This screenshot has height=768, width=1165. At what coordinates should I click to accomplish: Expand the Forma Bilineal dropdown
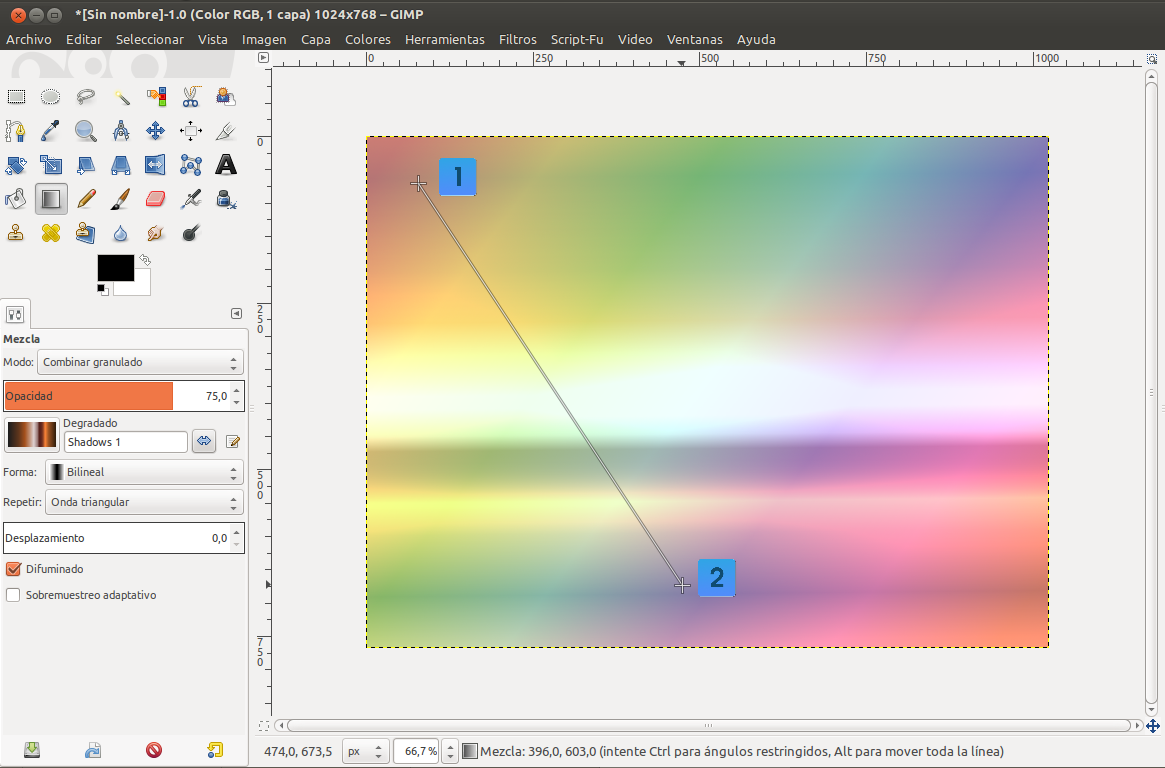coord(144,472)
